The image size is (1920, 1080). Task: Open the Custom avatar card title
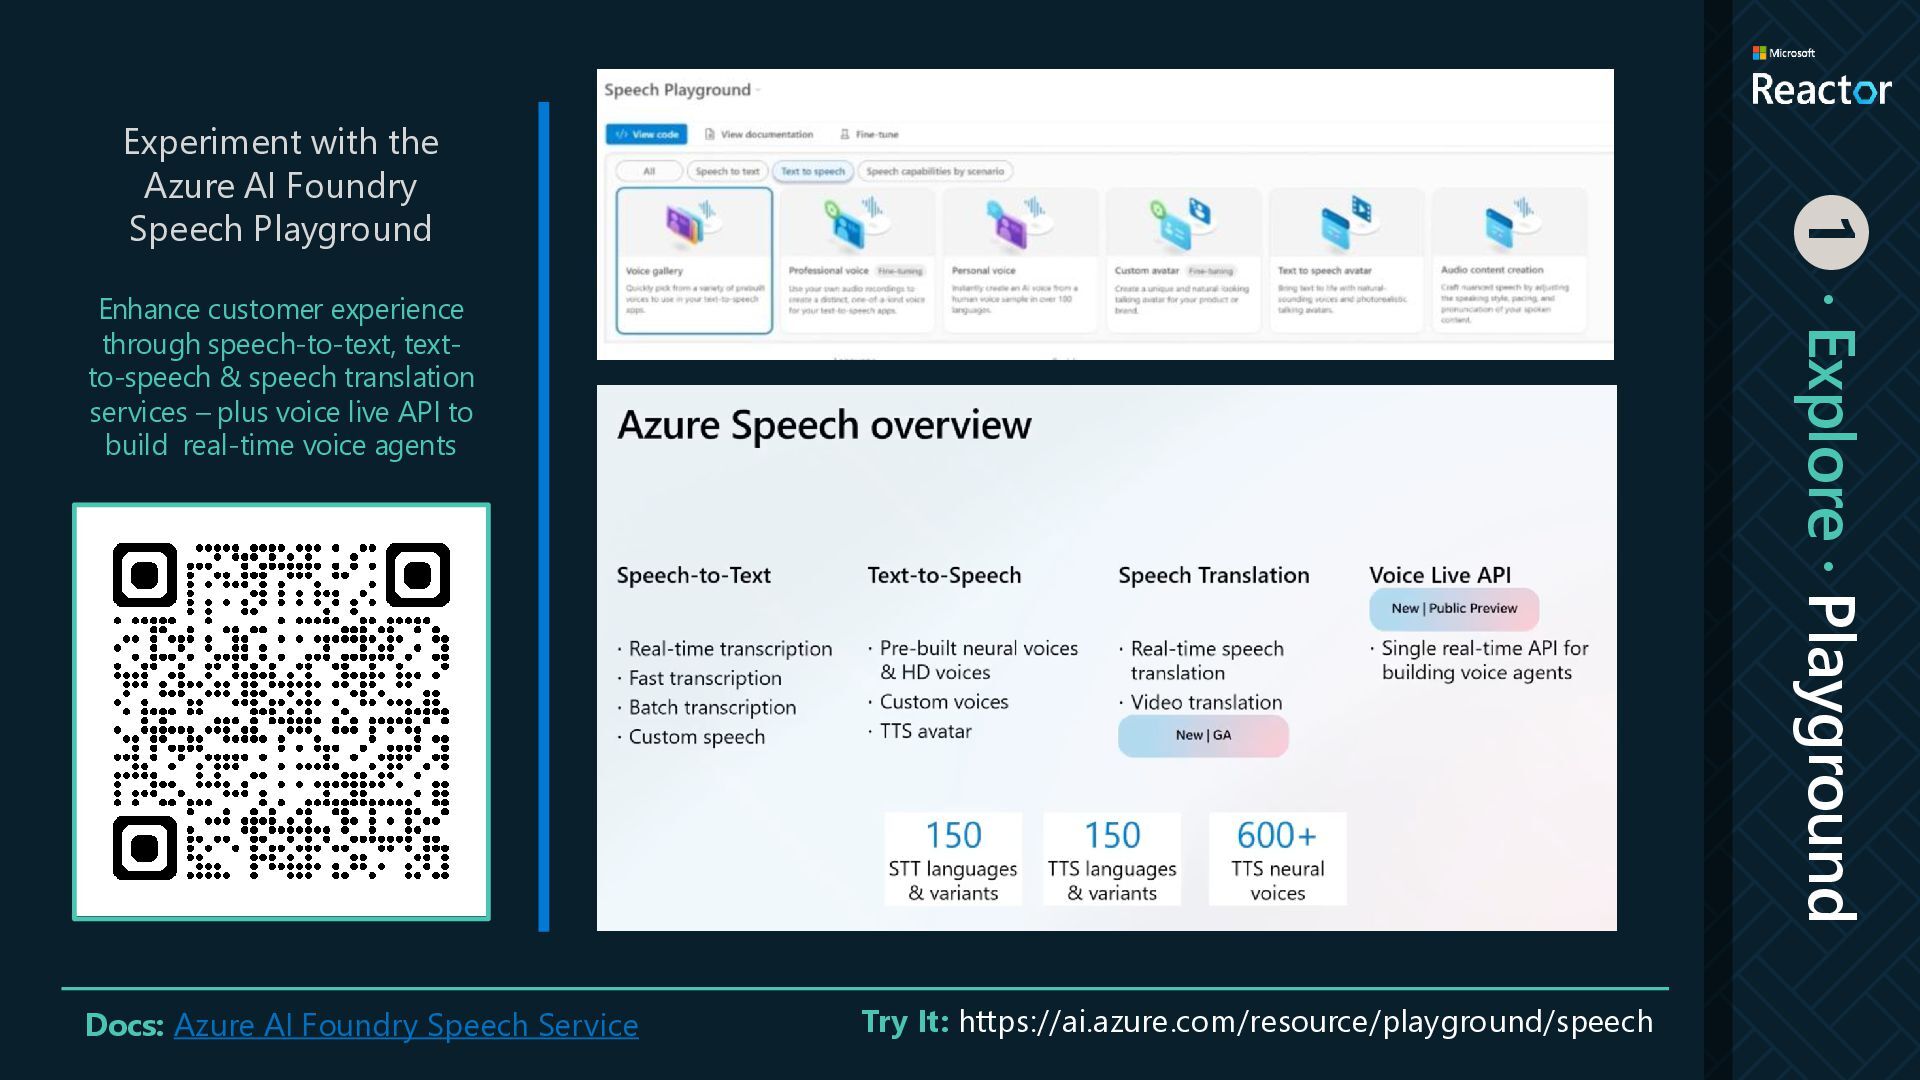tap(1147, 271)
